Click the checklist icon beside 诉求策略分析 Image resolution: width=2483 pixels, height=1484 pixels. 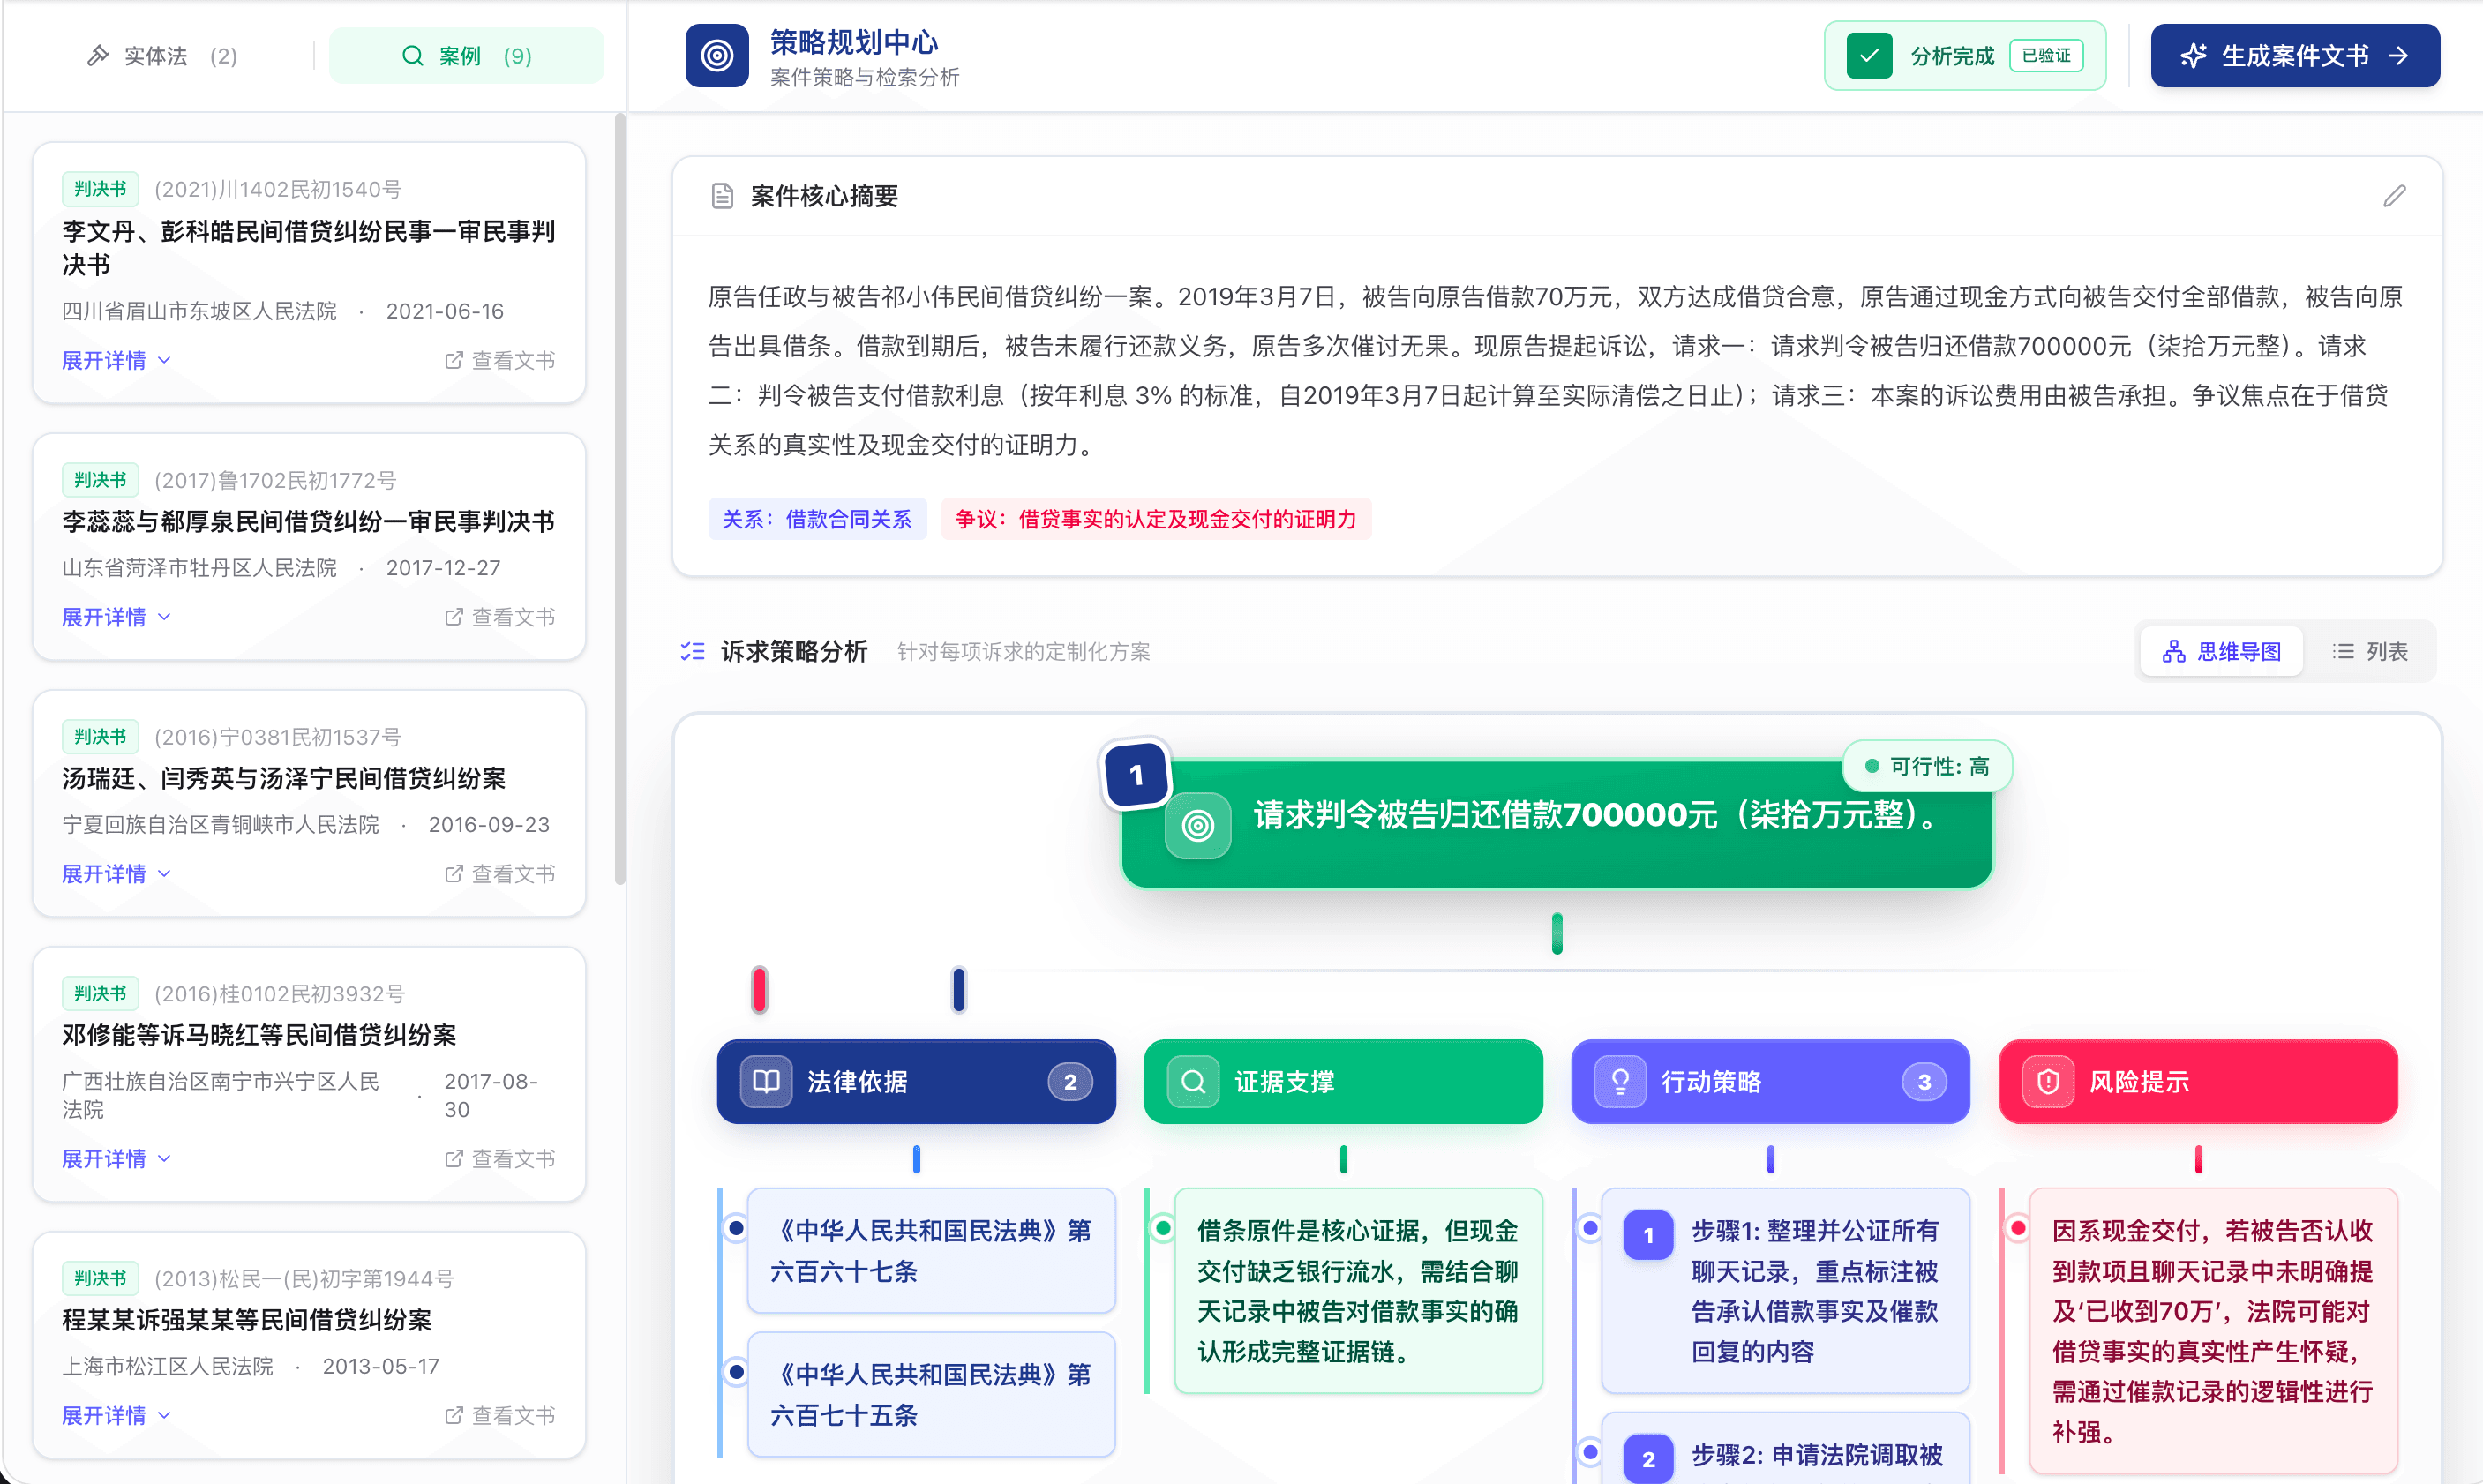click(692, 652)
